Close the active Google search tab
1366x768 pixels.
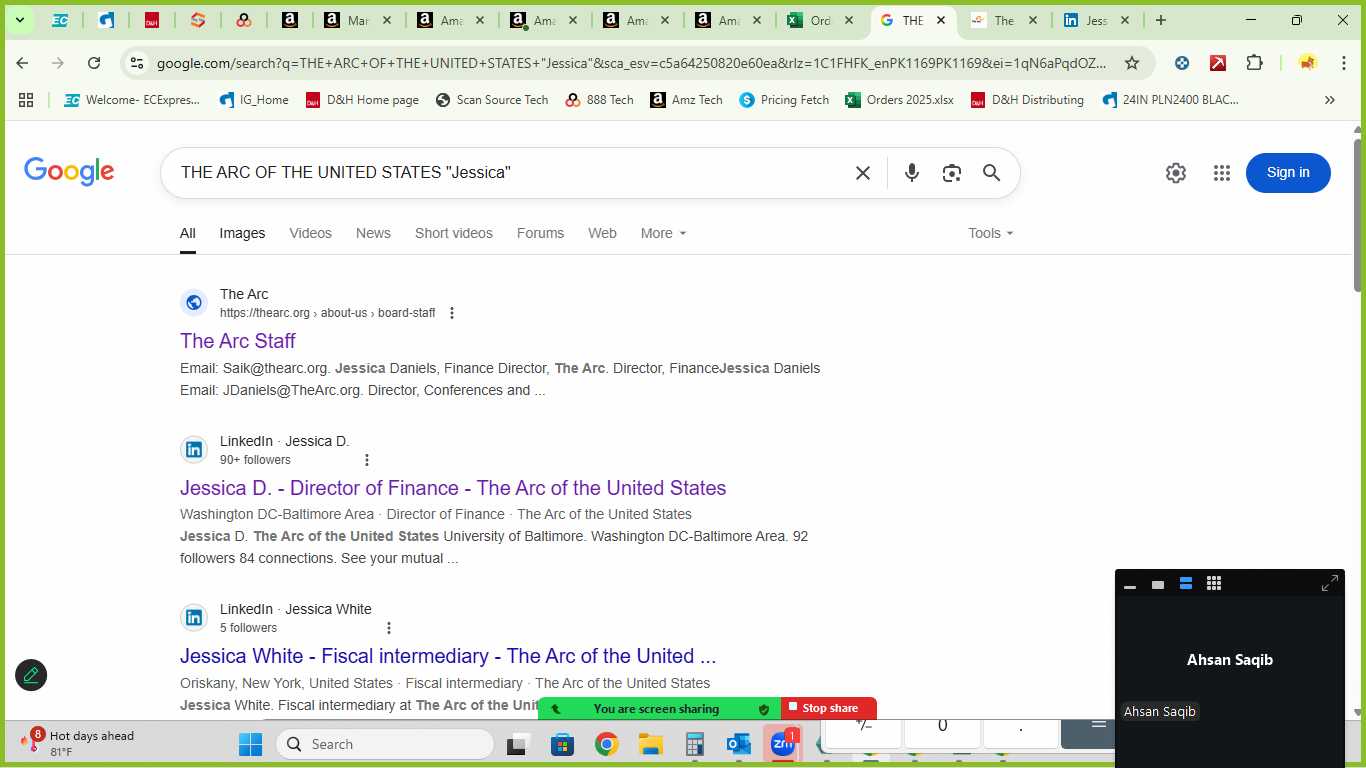coord(941,20)
